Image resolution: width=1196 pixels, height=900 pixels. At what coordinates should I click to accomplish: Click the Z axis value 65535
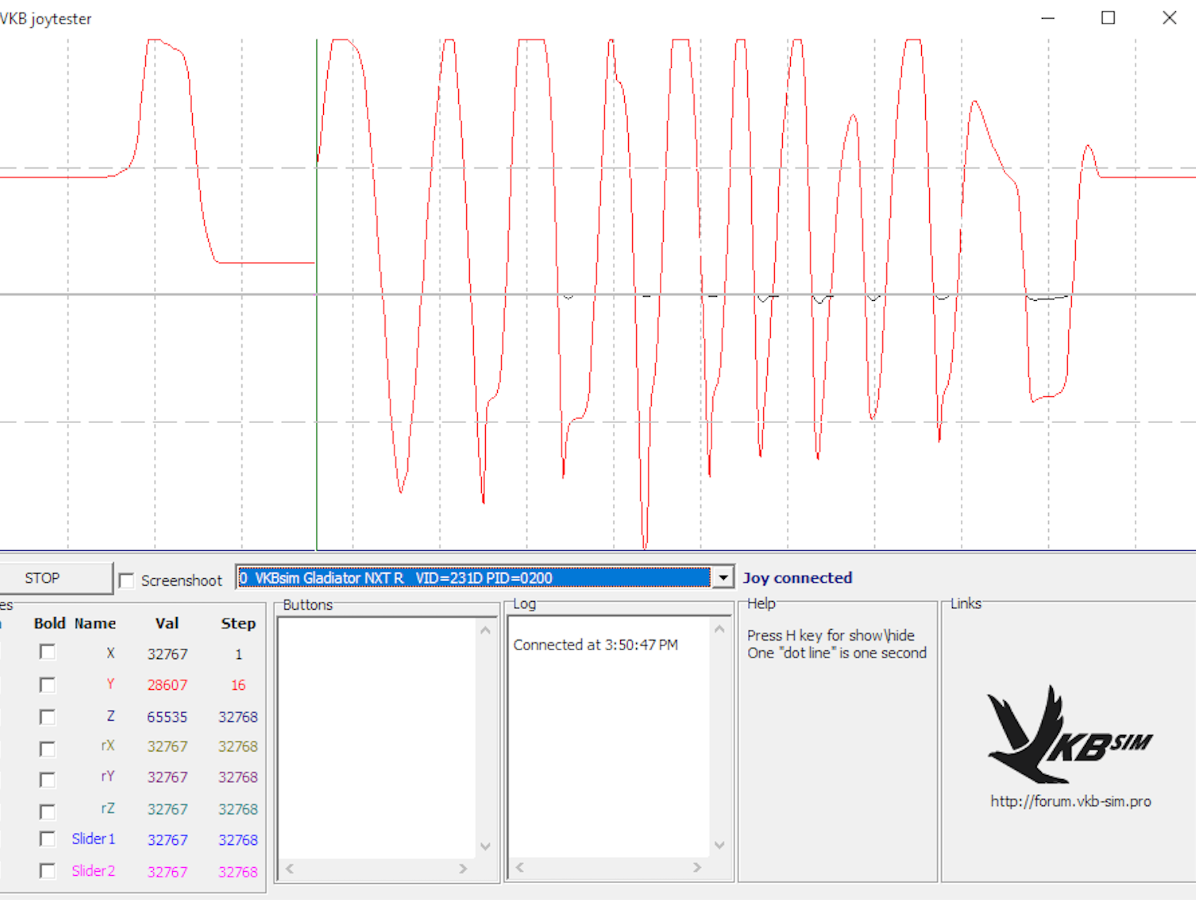point(167,717)
